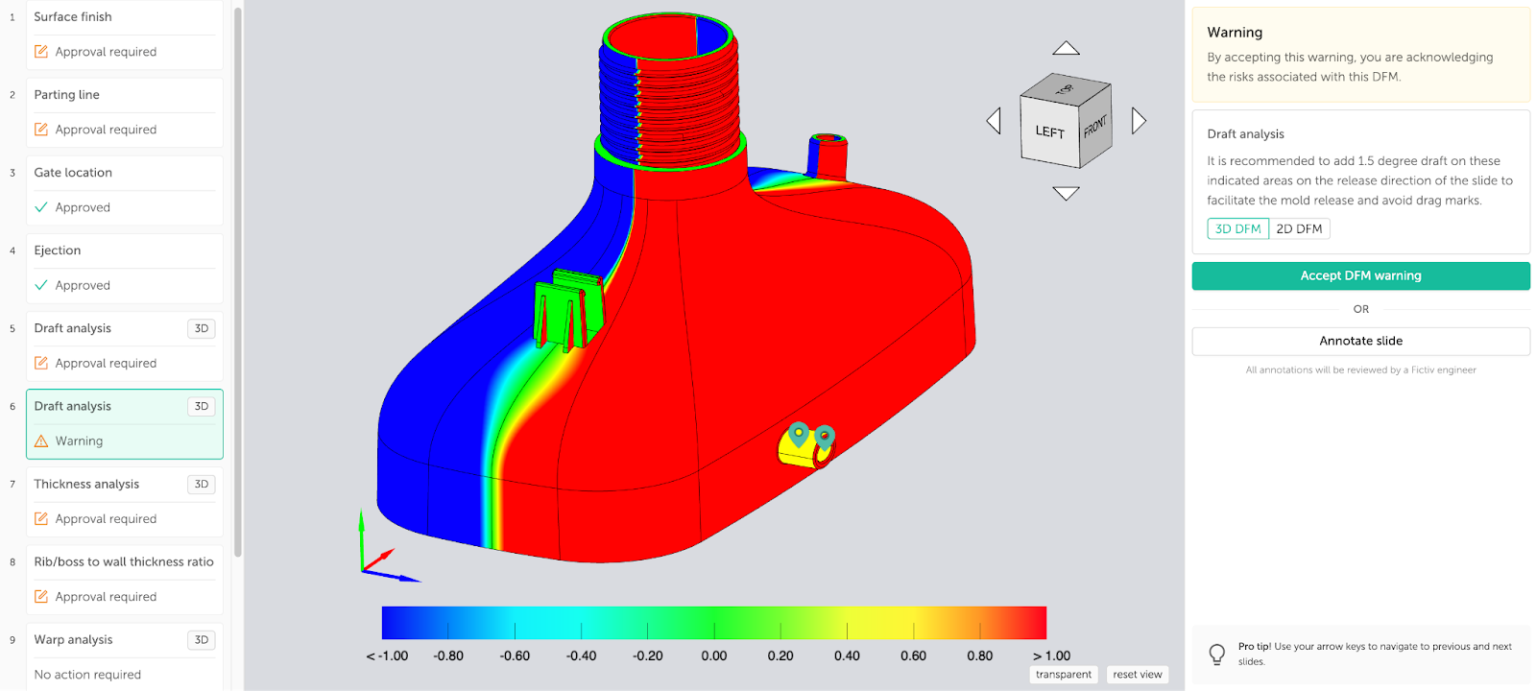Click the warning triangle on slide 6 Draft analysis

tap(41, 440)
